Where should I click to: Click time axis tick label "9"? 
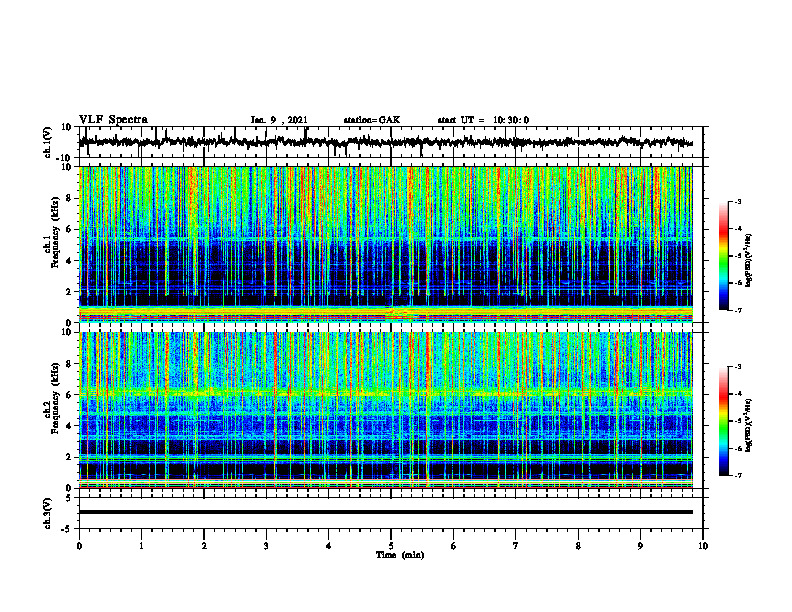pos(640,546)
